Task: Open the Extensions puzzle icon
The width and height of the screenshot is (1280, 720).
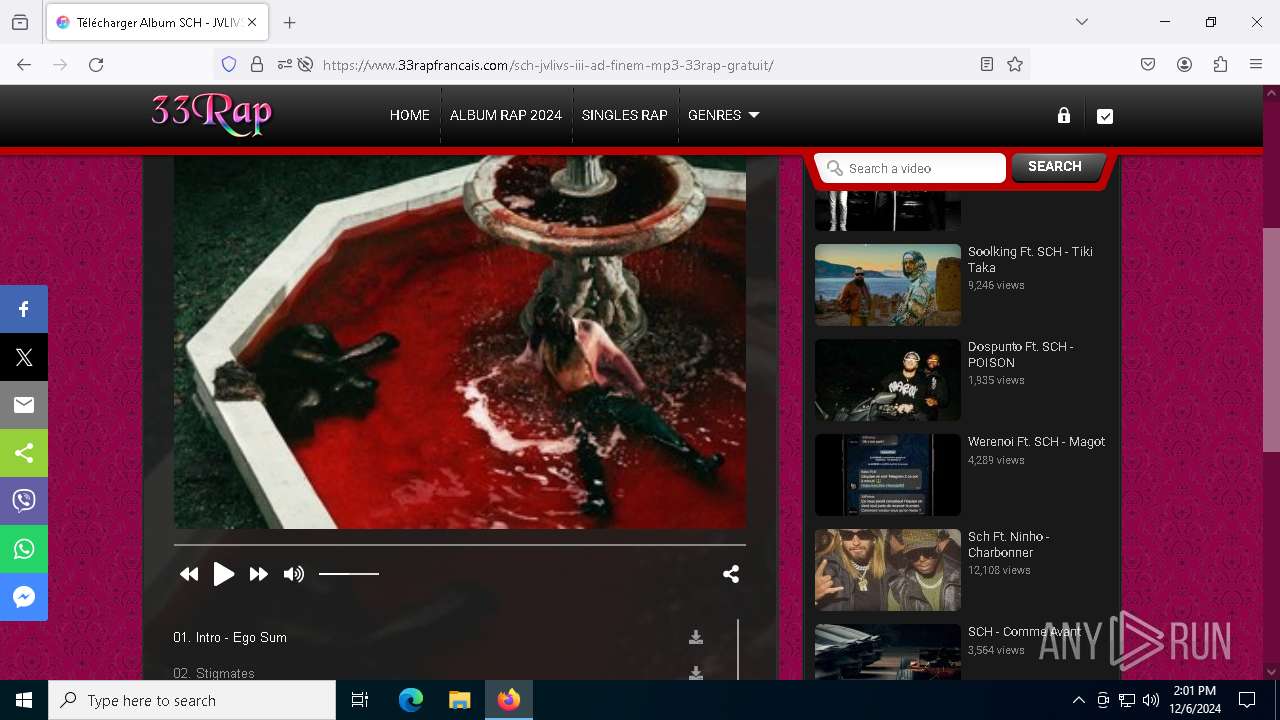Action: pos(1220,65)
